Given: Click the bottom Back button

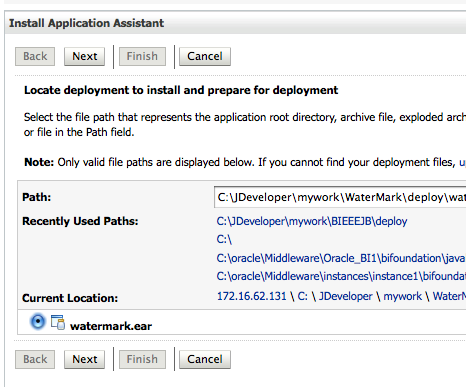Looking at the screenshot, I should point(35,359).
